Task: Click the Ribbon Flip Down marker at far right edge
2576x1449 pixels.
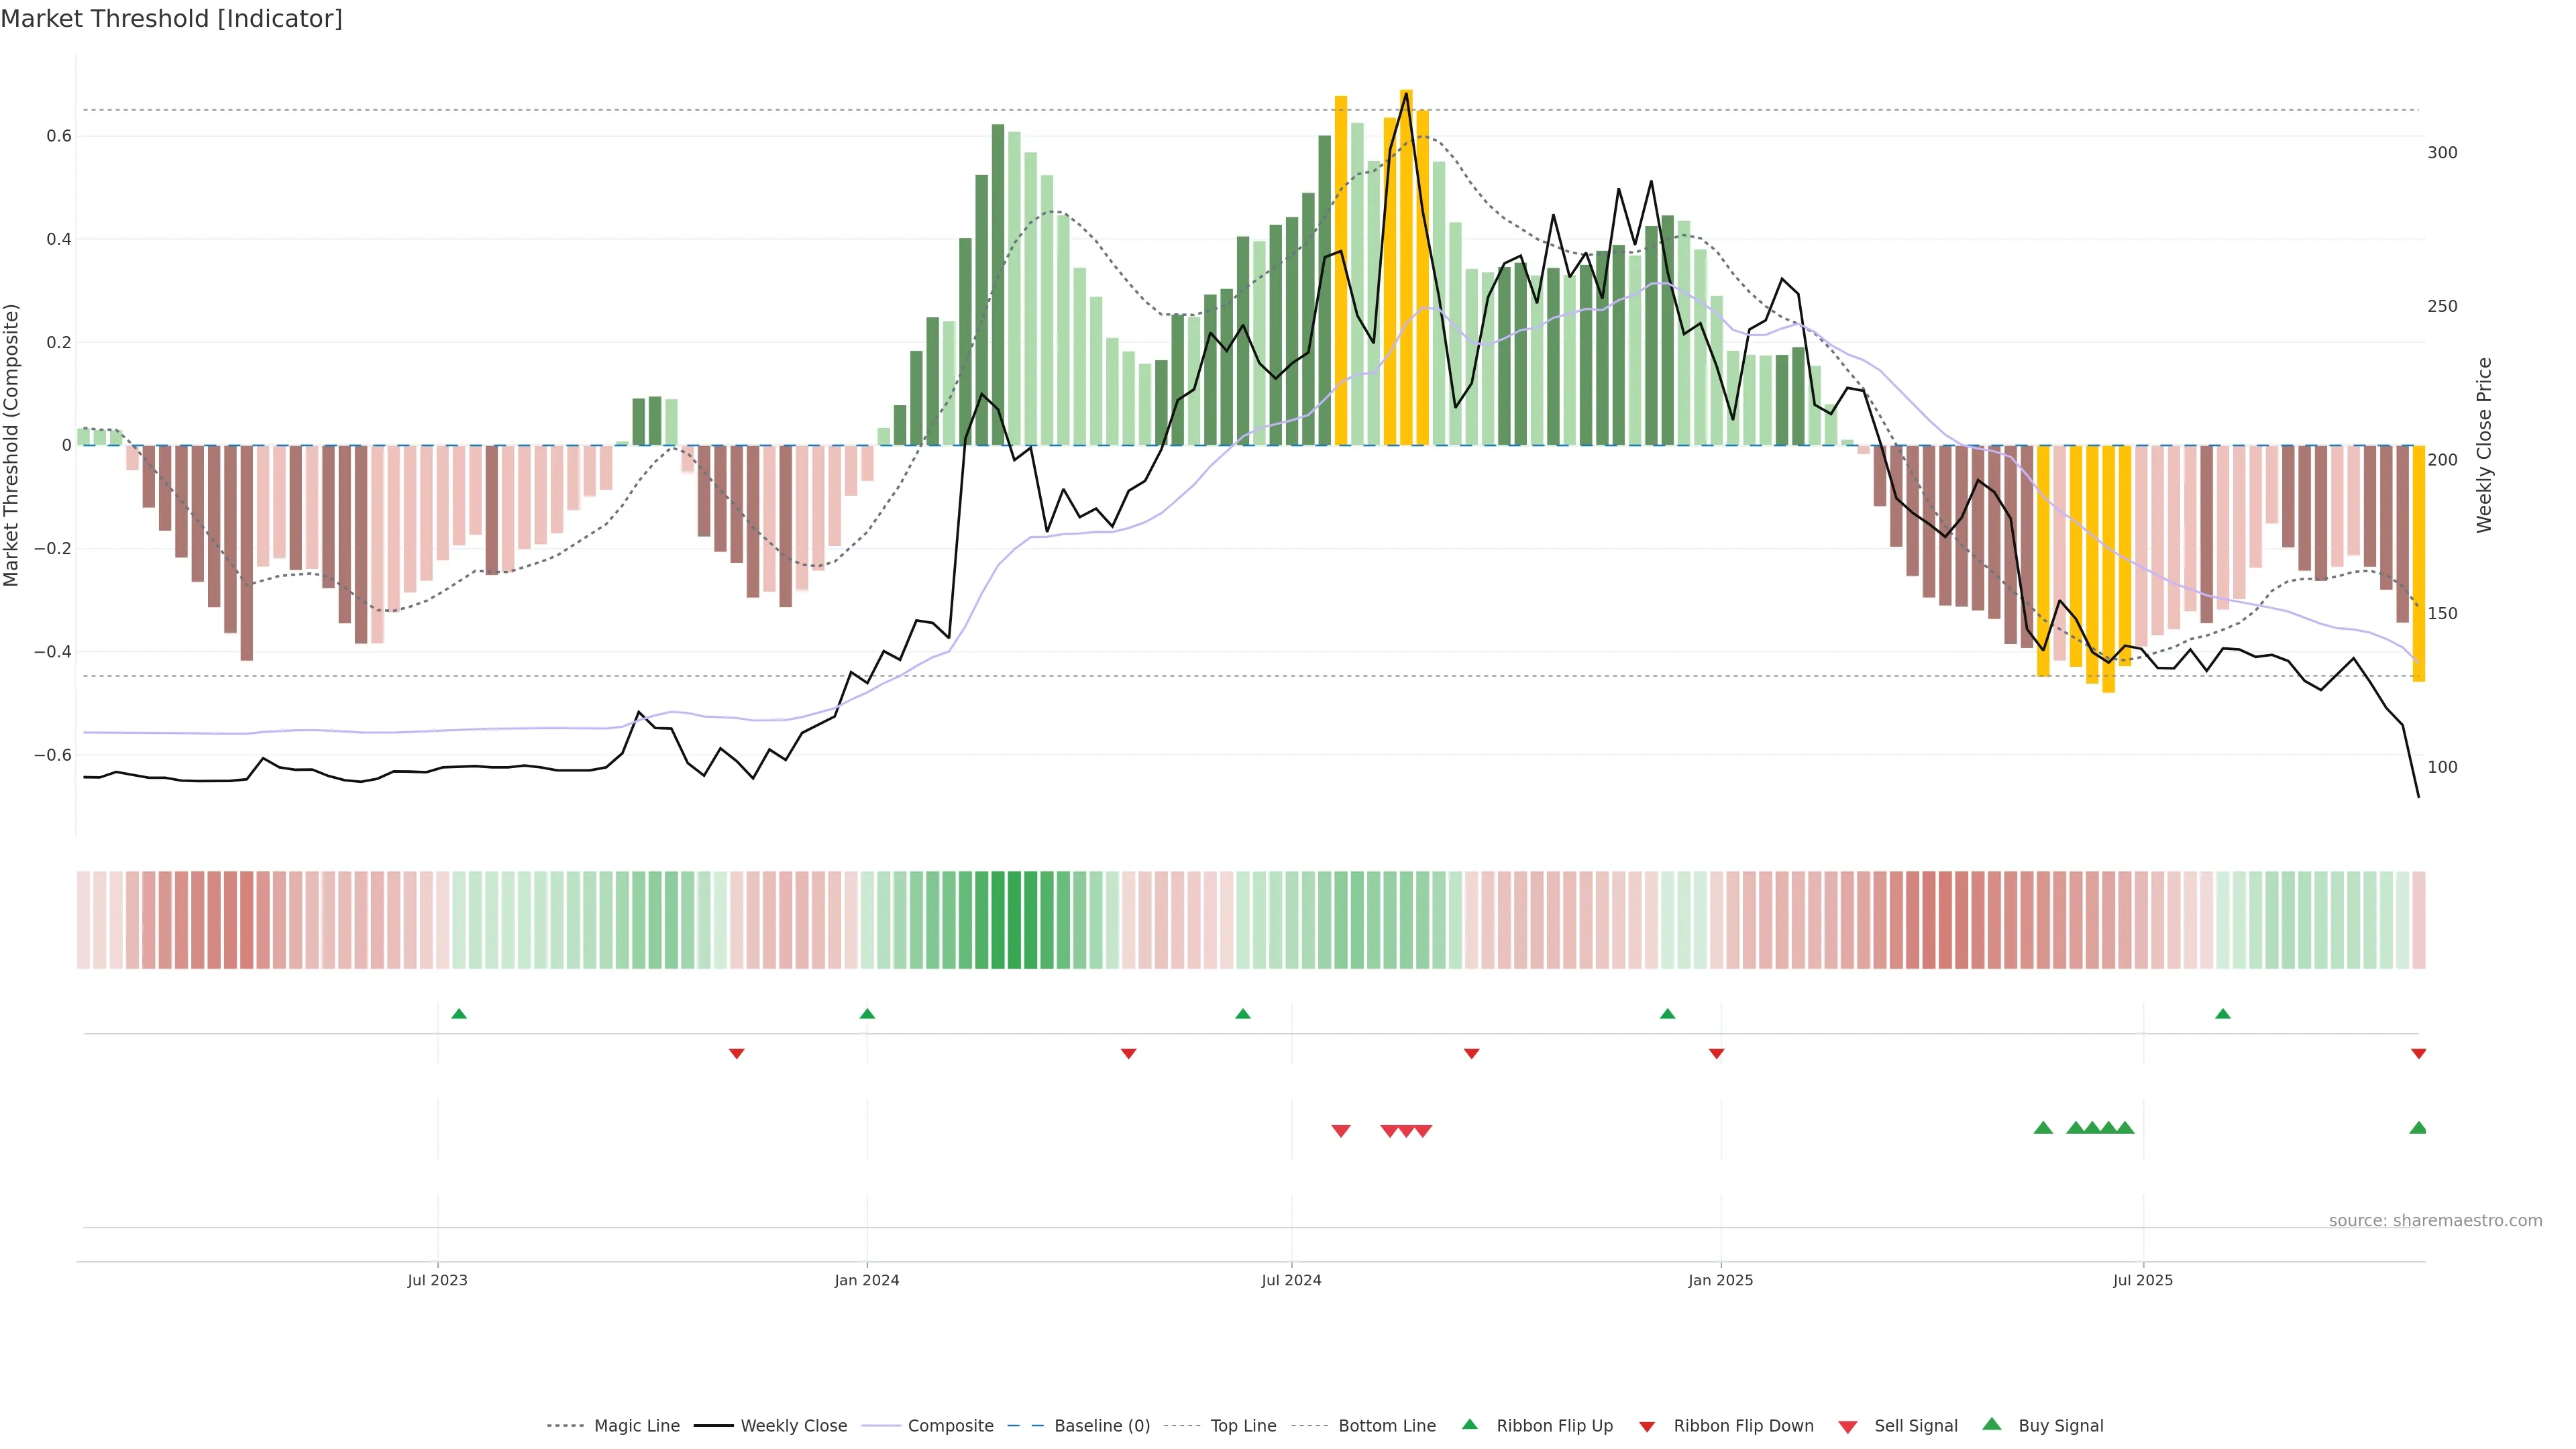Action: point(2418,1054)
